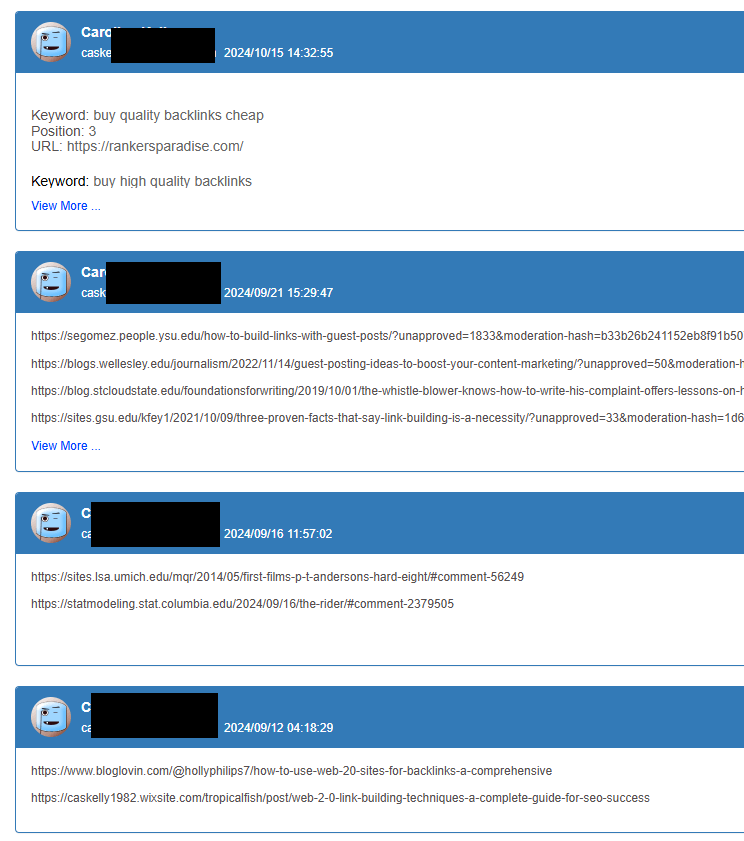Click the sites.lsa.umich.edu comment URL

[x=277, y=577]
